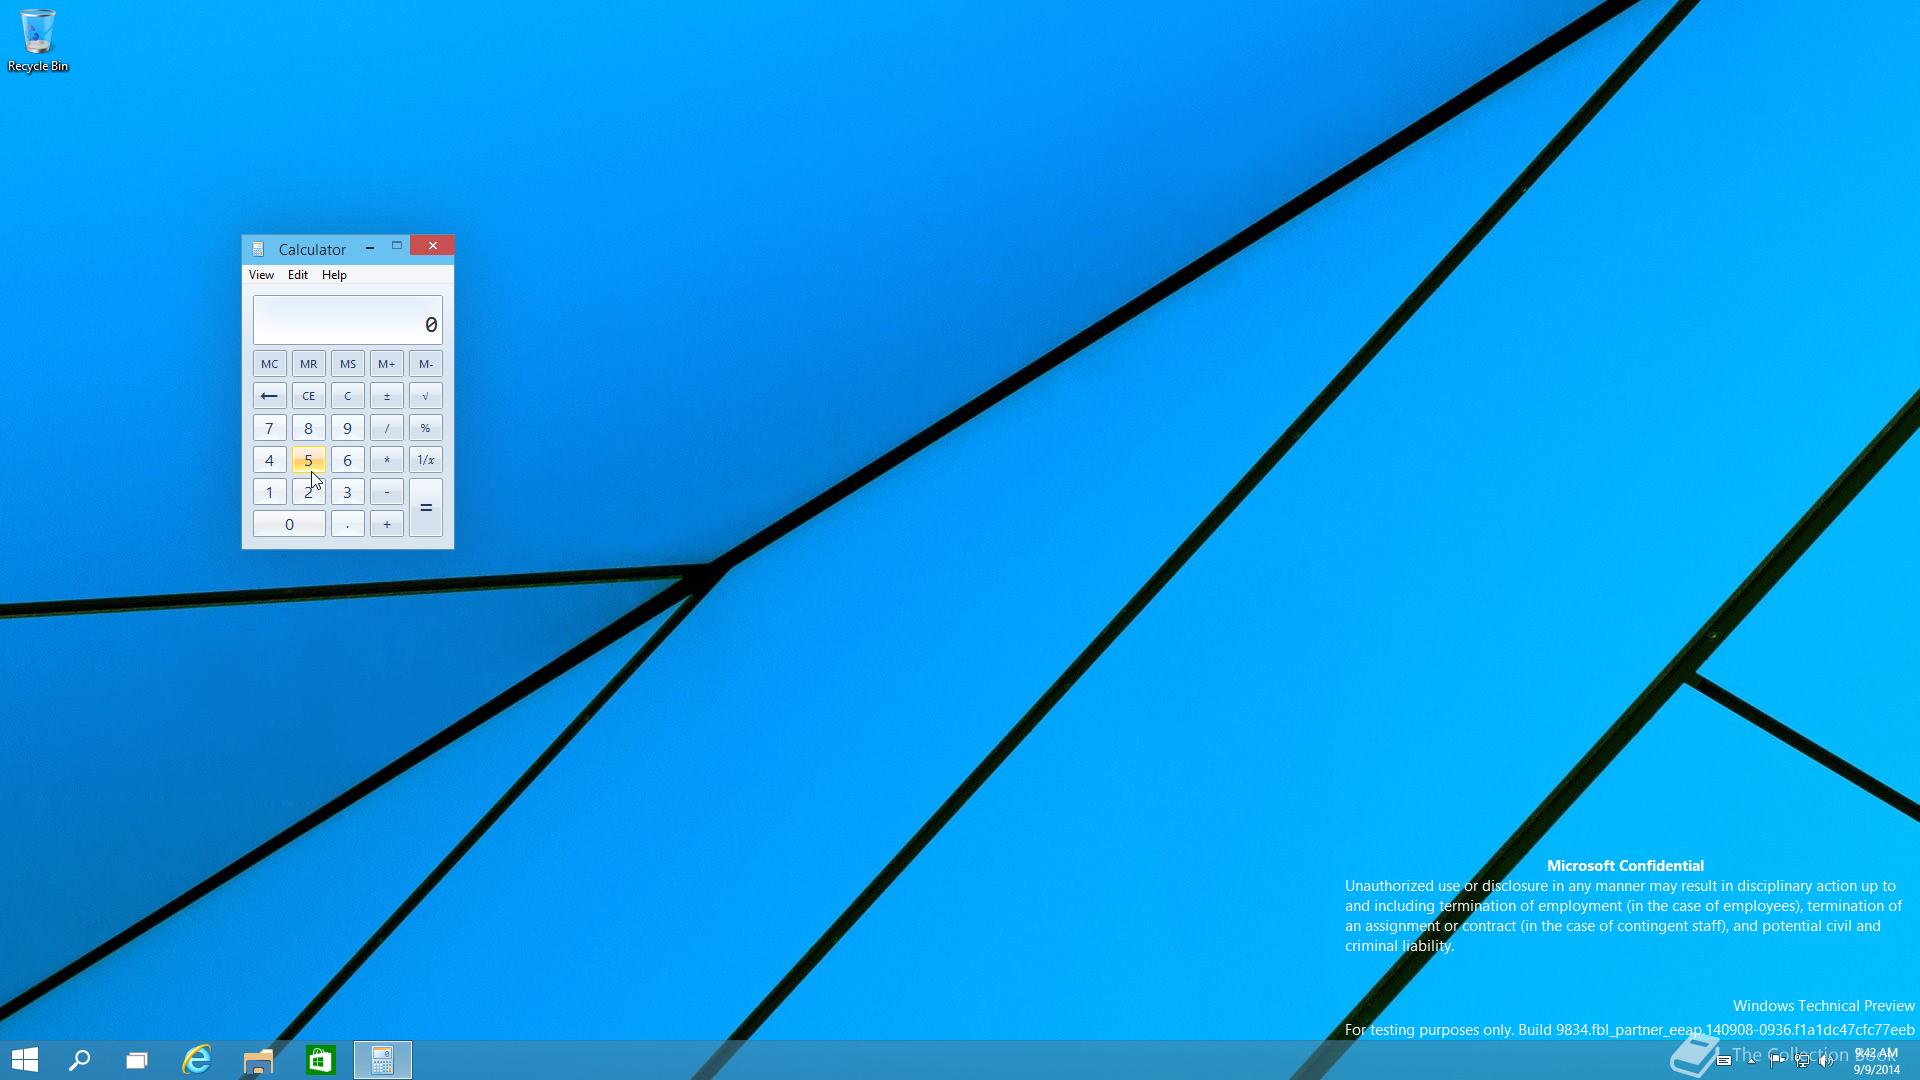Viewport: 1920px width, 1080px height.
Task: Click the CE clear entry button
Action: 308,396
